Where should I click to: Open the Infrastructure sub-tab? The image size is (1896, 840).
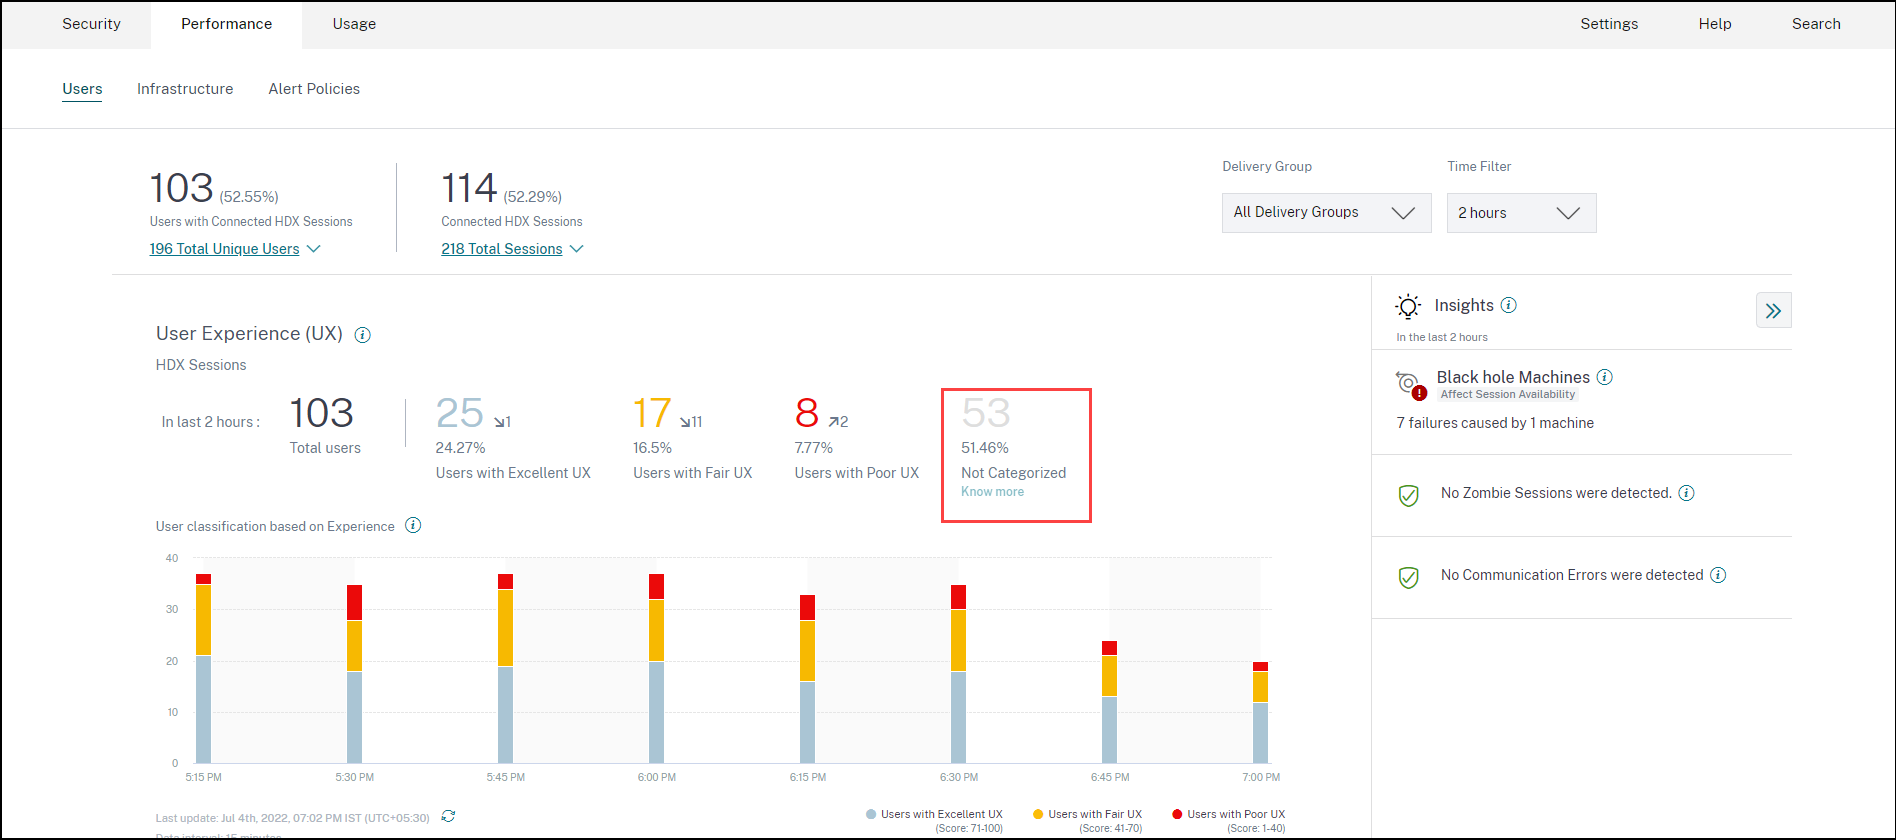click(185, 89)
